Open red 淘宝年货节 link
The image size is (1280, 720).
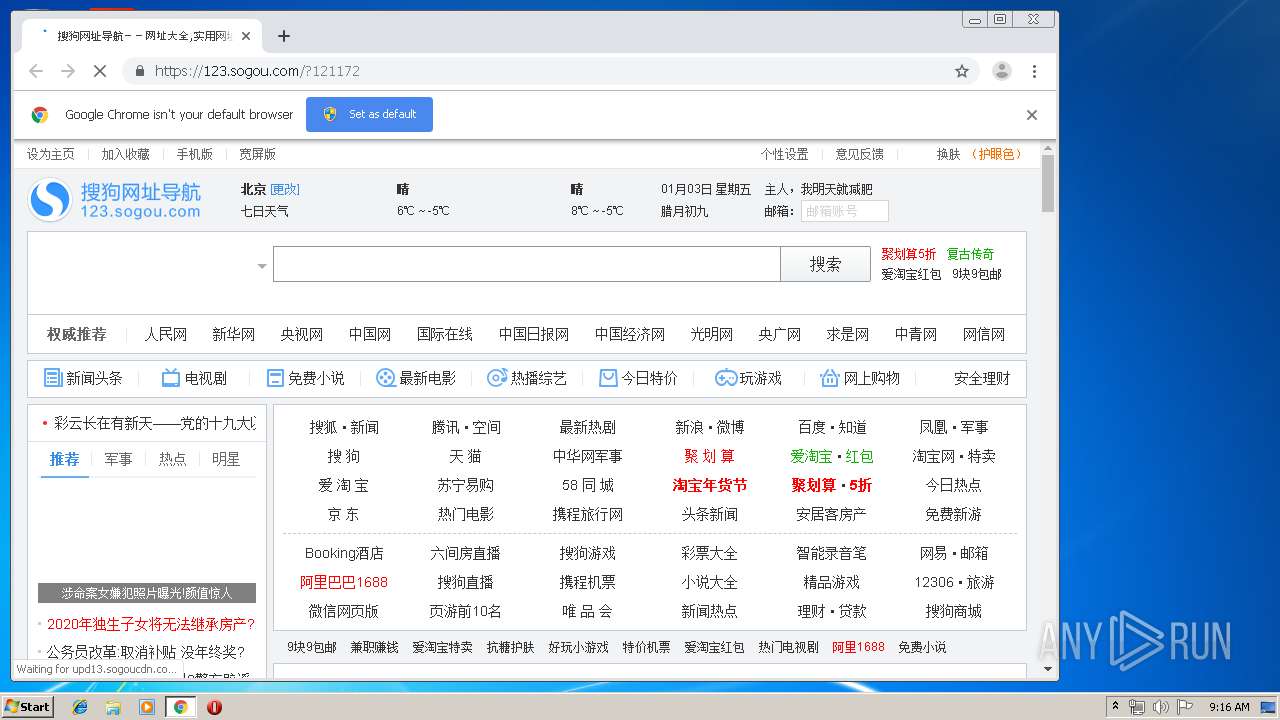click(x=710, y=485)
